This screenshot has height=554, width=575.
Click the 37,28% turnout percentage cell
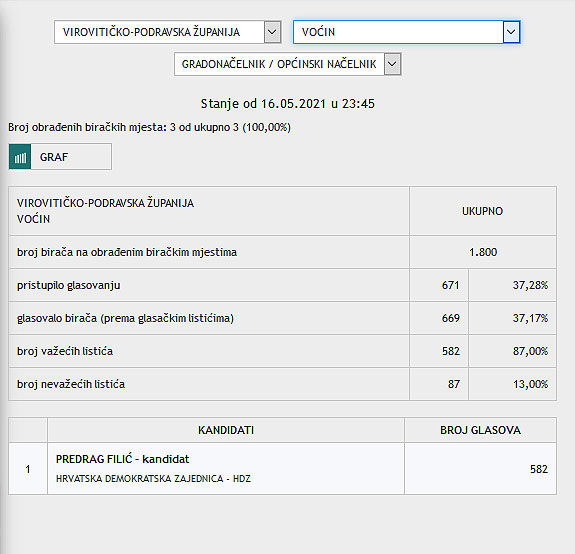[x=512, y=285]
